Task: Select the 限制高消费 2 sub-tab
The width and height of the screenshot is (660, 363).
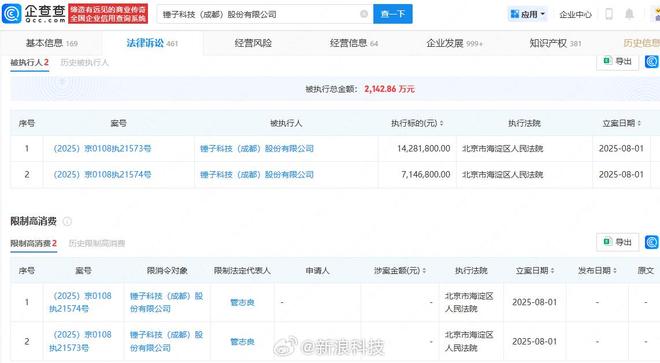Action: click(x=34, y=243)
